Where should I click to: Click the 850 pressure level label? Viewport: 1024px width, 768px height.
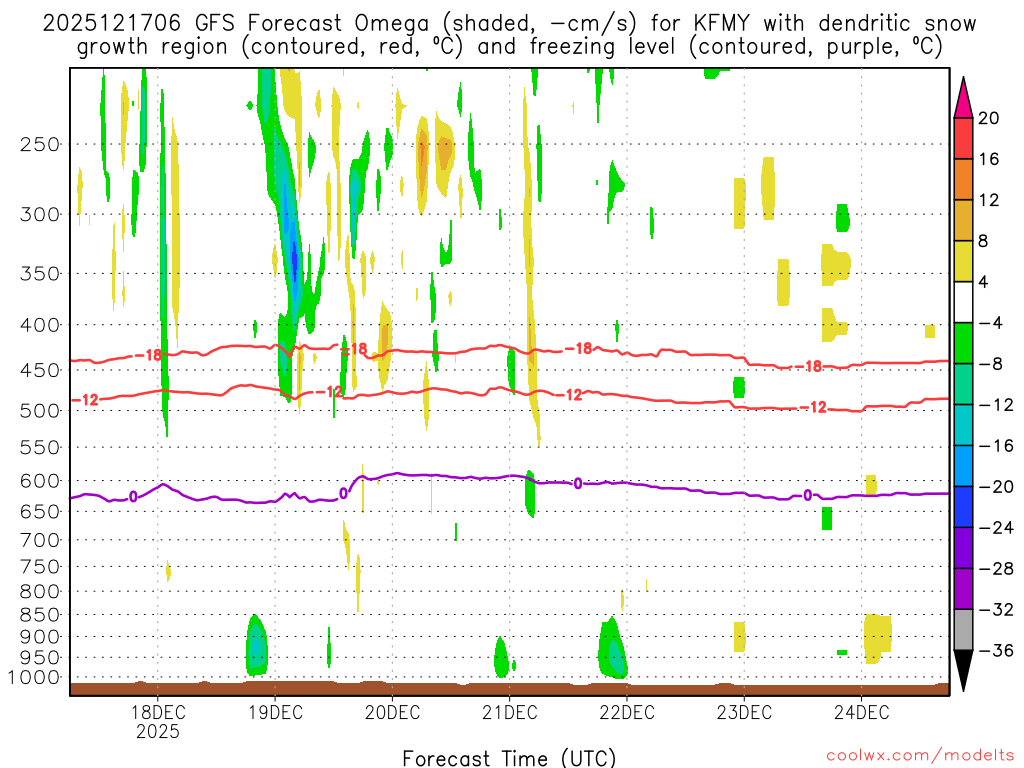tap(39, 615)
